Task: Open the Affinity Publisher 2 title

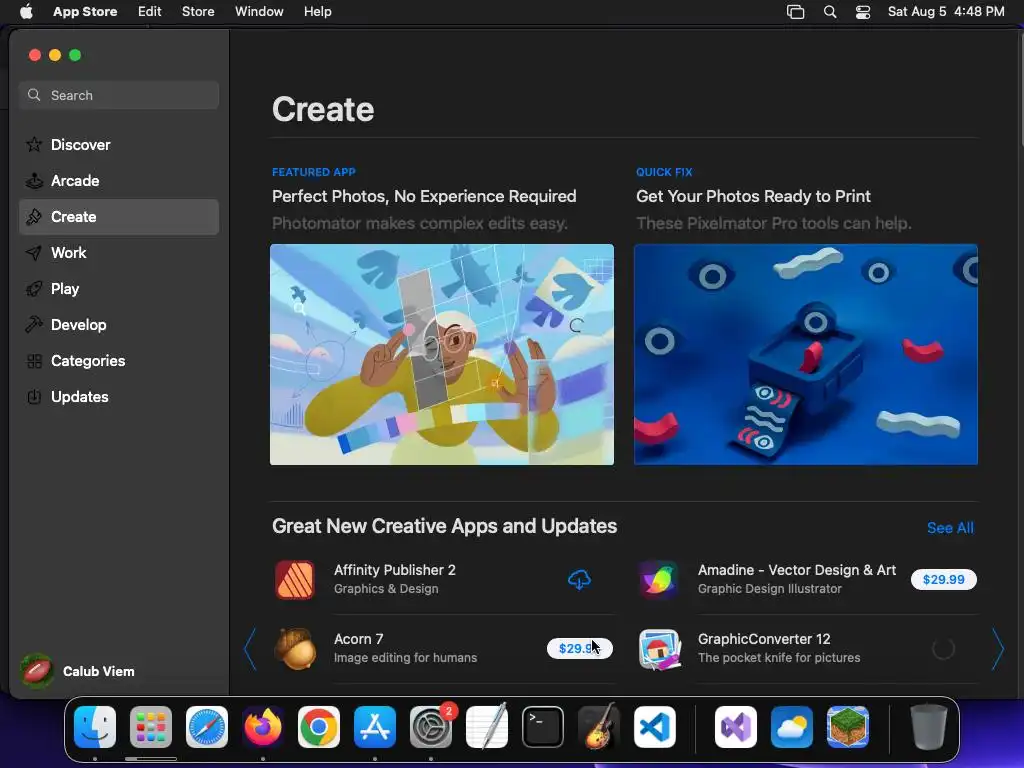Action: point(394,570)
